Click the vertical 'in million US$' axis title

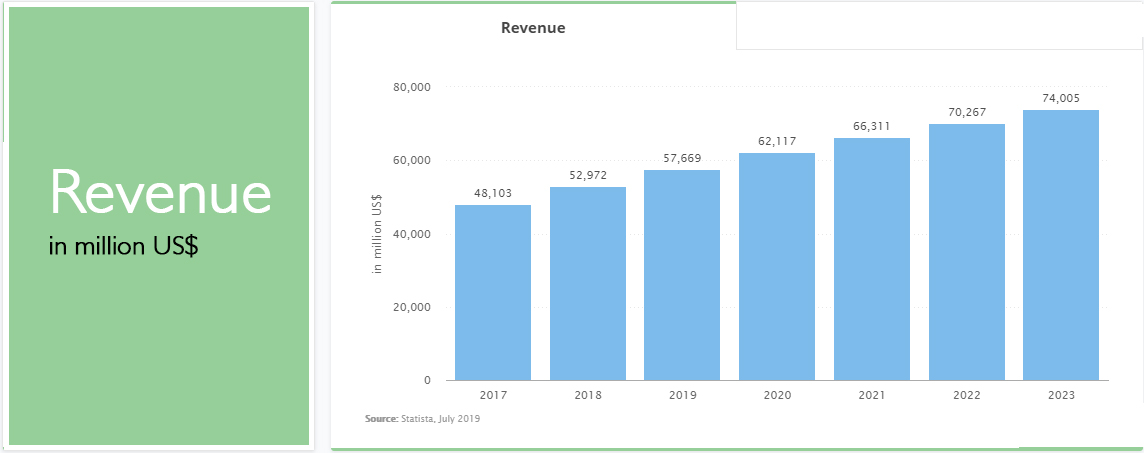[x=377, y=234]
